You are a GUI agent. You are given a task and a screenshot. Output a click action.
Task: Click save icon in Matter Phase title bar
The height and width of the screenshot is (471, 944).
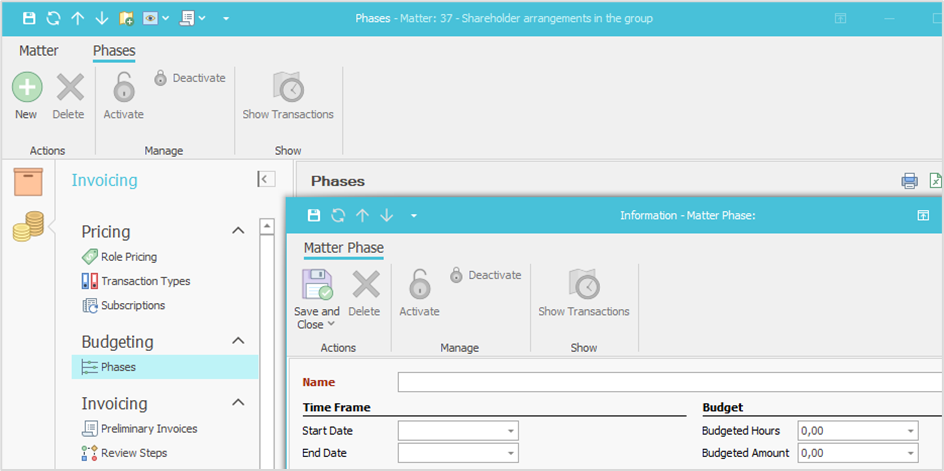[314, 215]
